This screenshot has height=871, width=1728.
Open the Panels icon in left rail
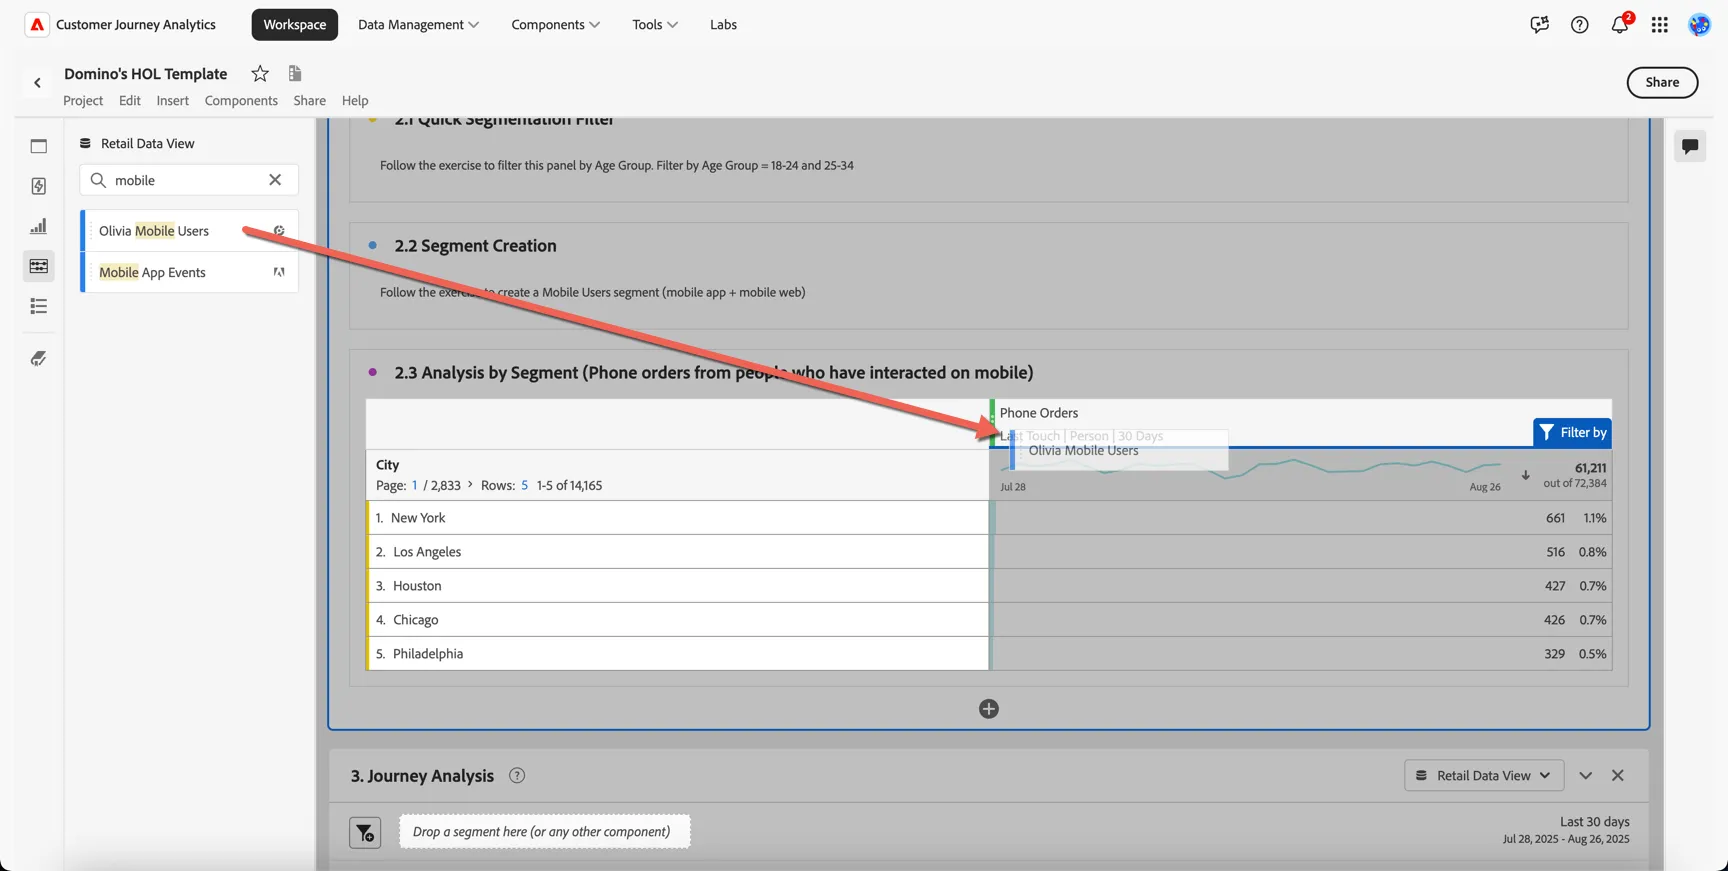coord(39,146)
